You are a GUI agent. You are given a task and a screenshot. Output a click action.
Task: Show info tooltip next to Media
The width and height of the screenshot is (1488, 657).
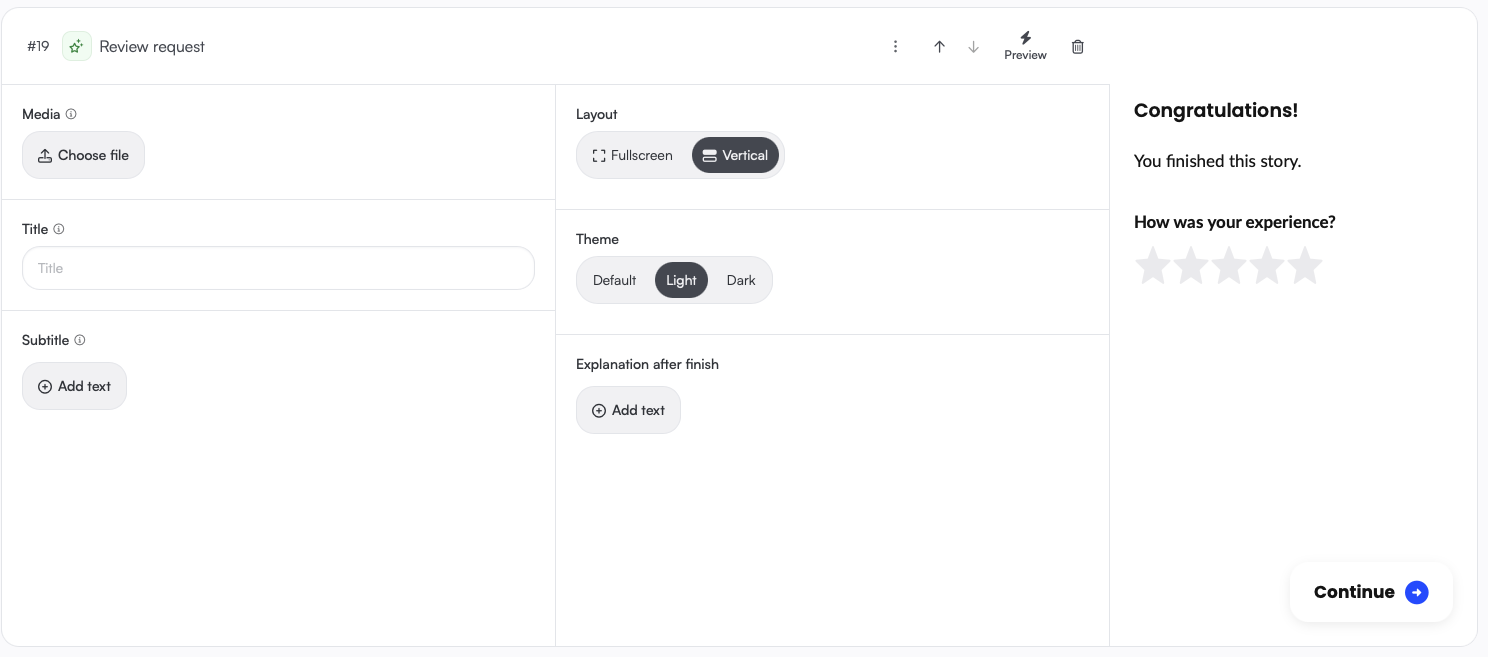71,114
